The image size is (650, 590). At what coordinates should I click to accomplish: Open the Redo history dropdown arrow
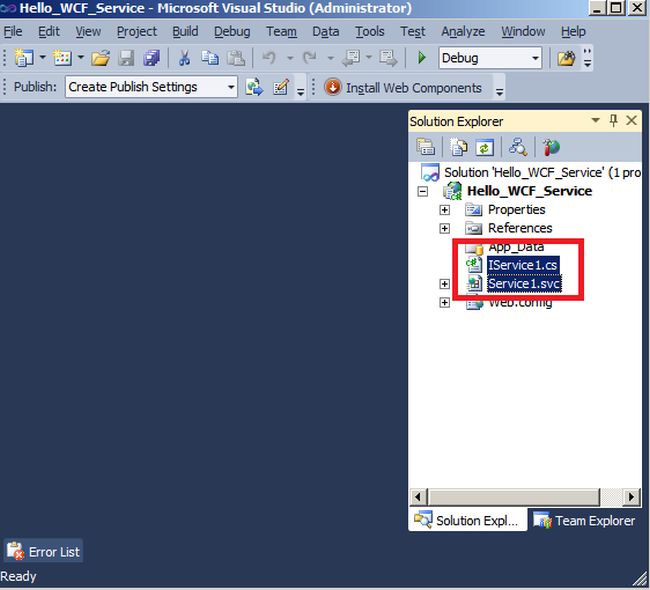[330, 58]
